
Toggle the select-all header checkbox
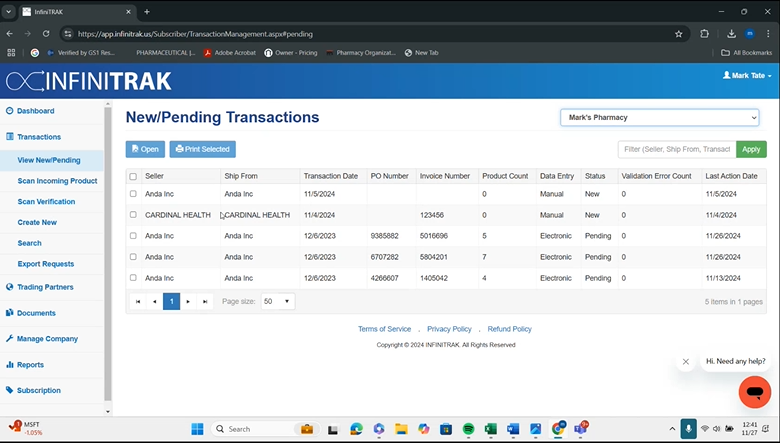tap(133, 177)
